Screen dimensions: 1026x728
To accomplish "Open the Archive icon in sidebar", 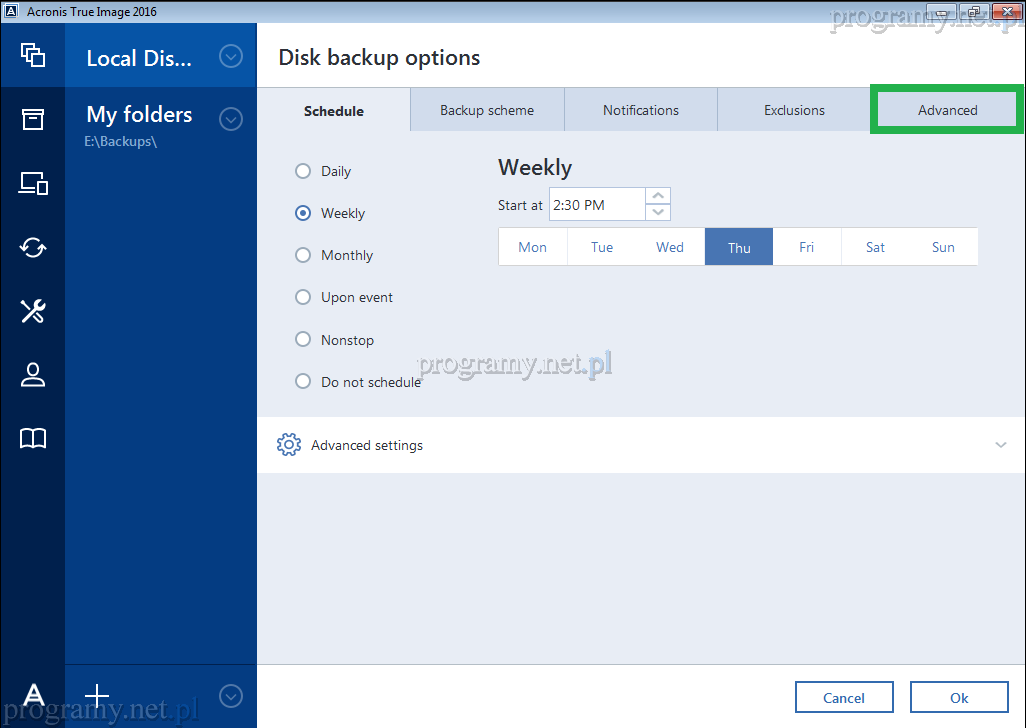I will (33, 119).
